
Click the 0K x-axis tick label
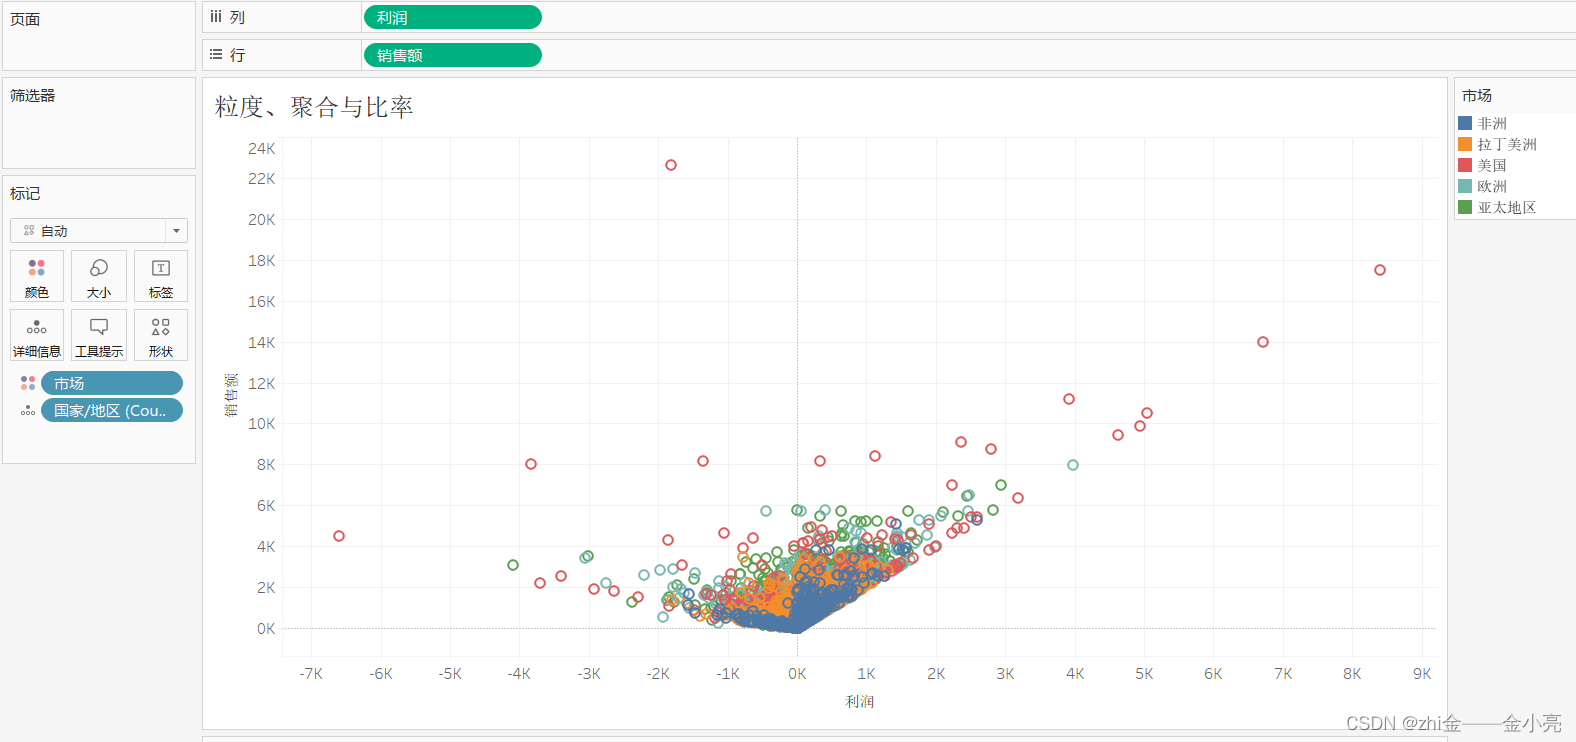(x=797, y=674)
